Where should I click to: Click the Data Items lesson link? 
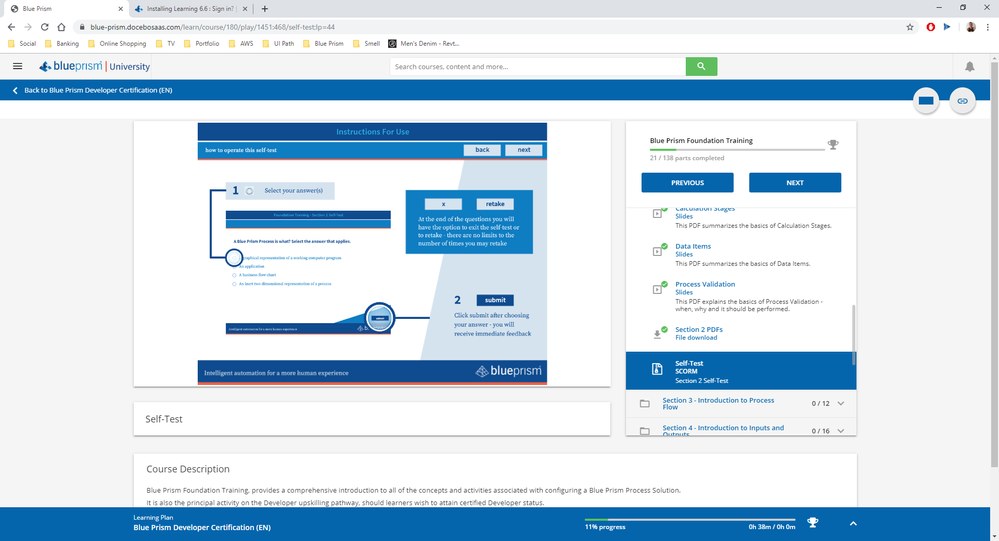[x=693, y=247]
